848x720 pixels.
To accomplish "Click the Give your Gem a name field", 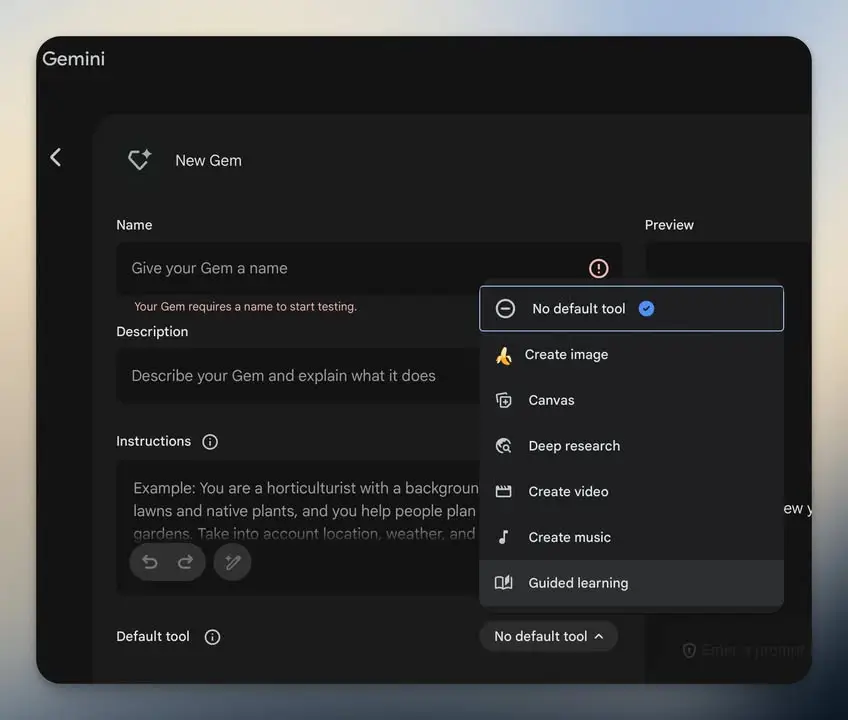I will [369, 268].
